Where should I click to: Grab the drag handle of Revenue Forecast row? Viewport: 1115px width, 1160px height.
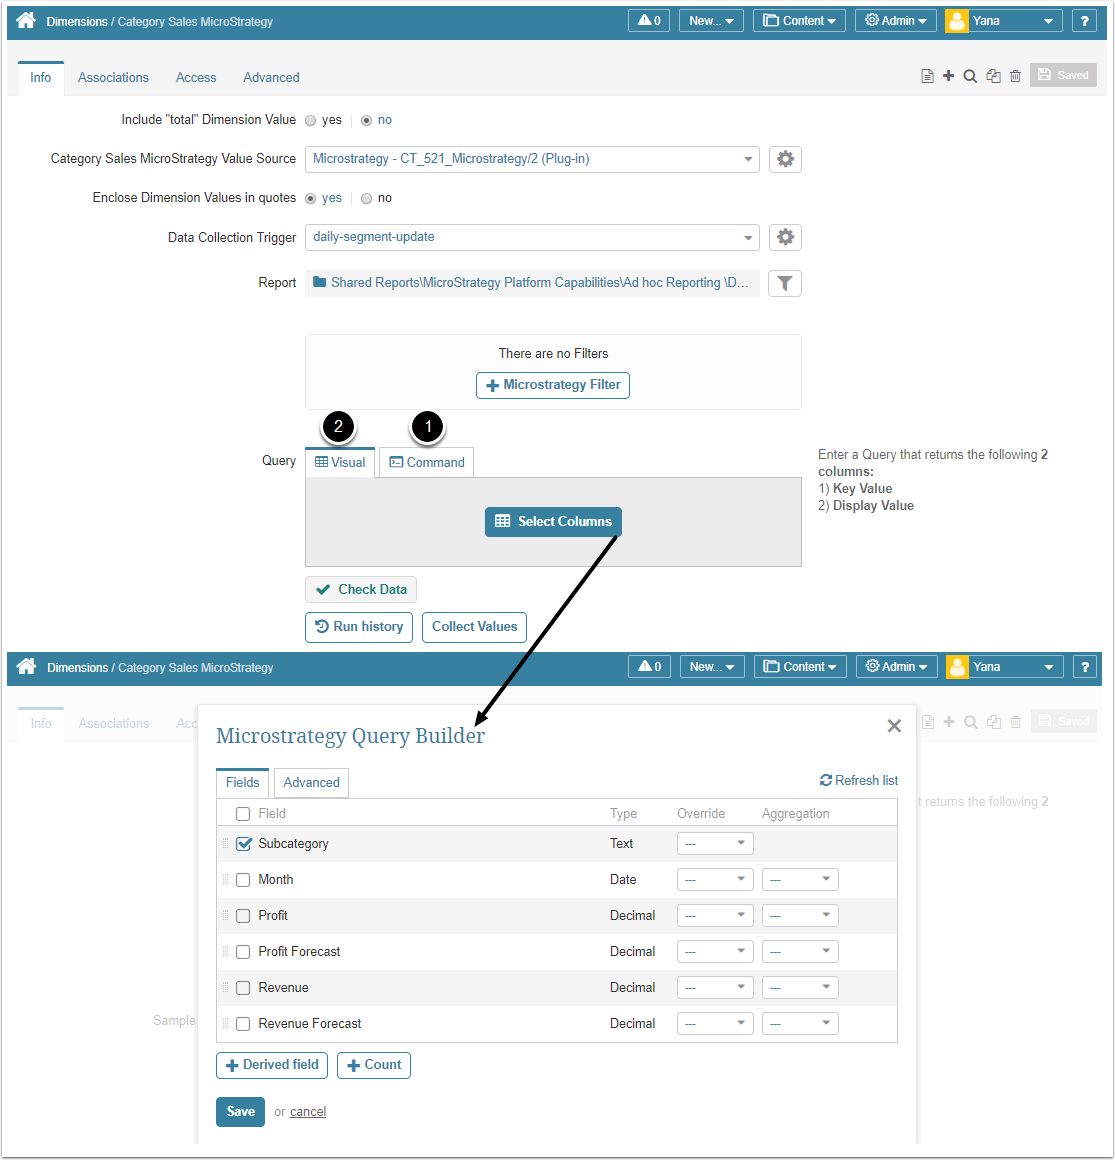coord(226,1023)
